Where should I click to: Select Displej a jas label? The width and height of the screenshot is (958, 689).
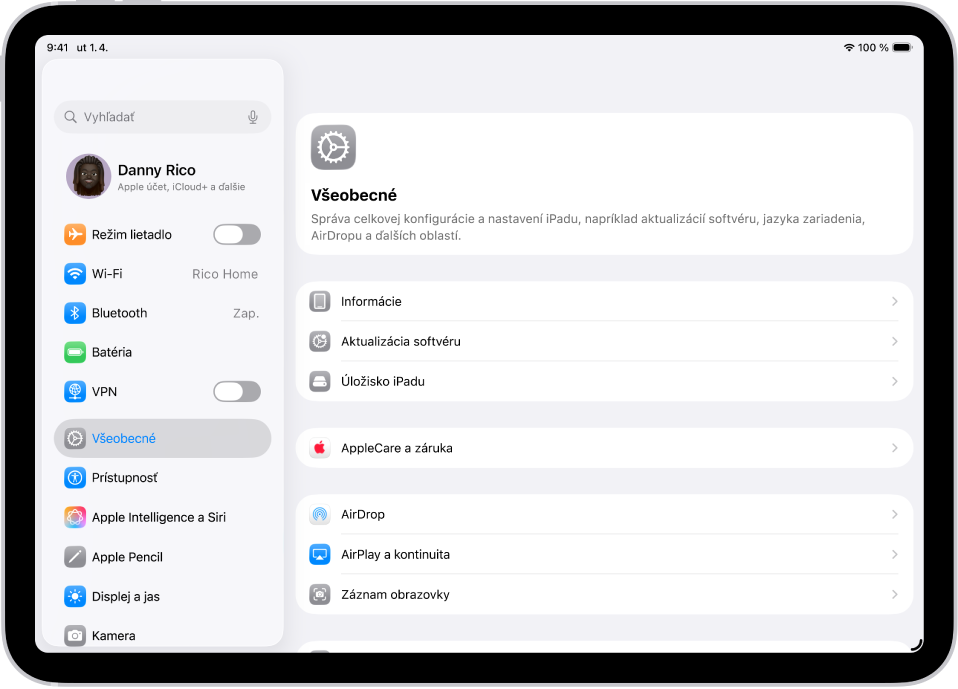point(126,597)
